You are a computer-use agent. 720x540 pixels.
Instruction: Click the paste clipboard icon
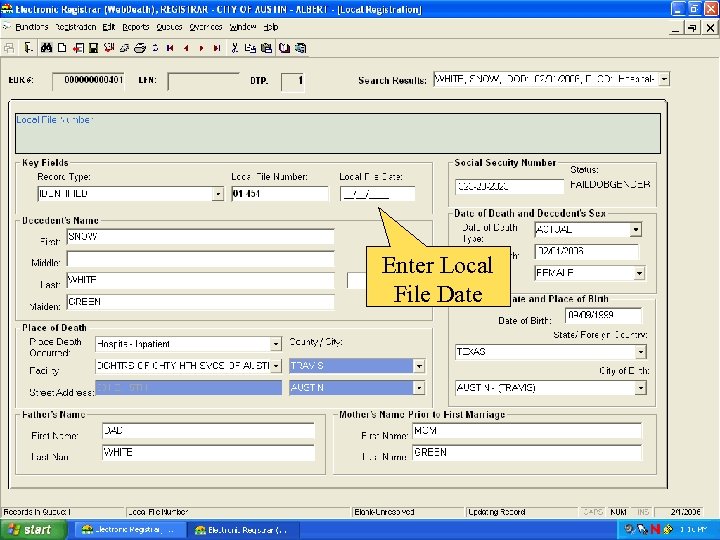pyautogui.click(x=267, y=47)
